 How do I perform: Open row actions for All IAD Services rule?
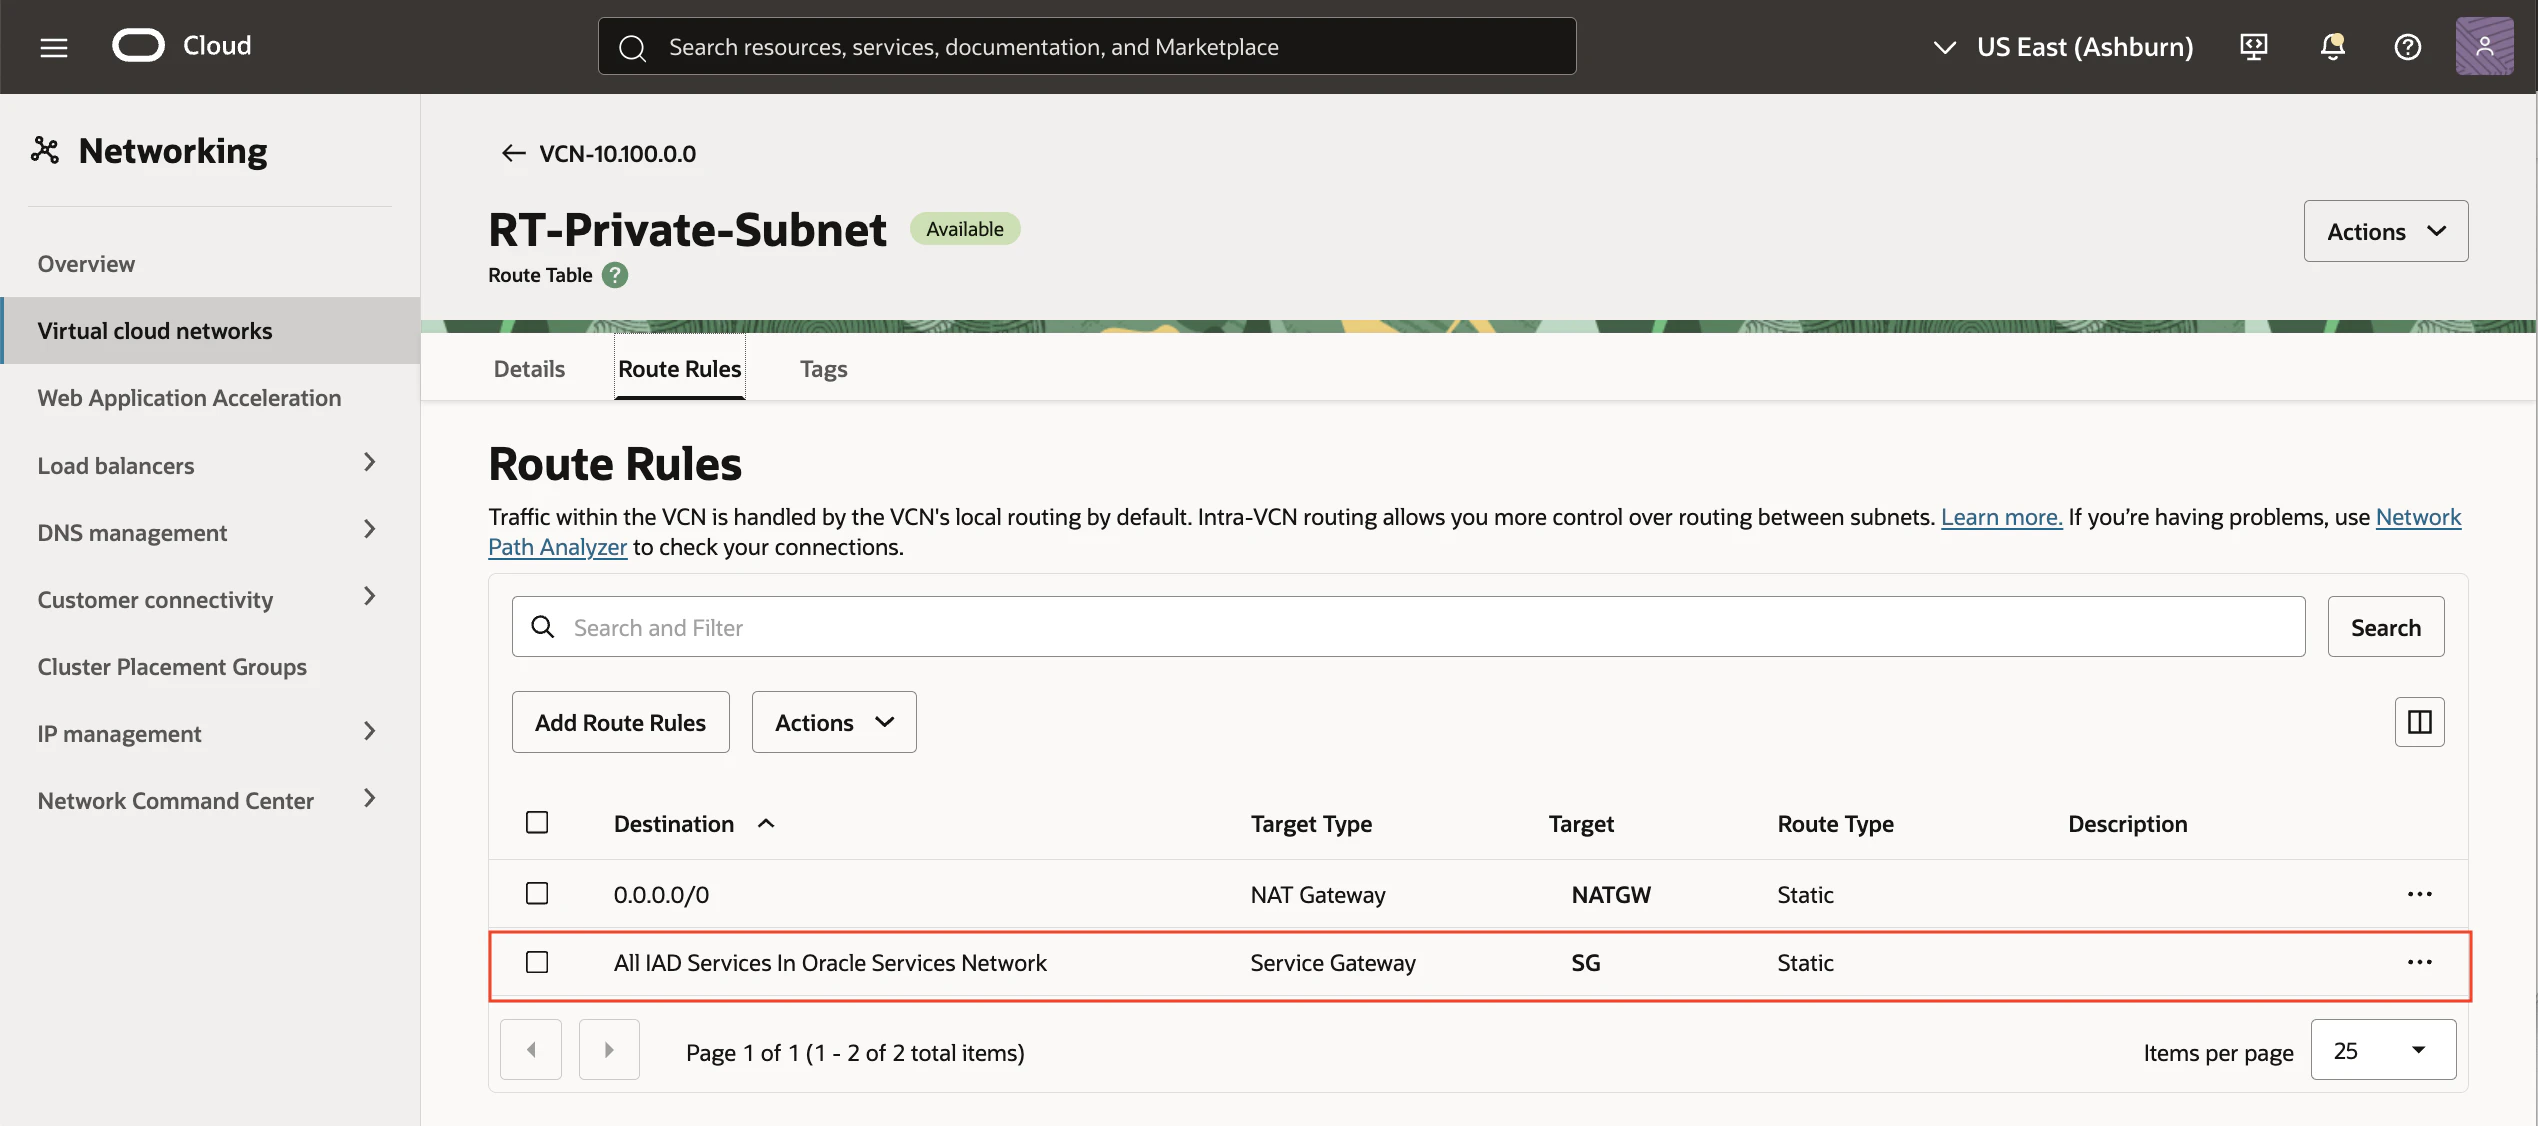coord(2419,962)
